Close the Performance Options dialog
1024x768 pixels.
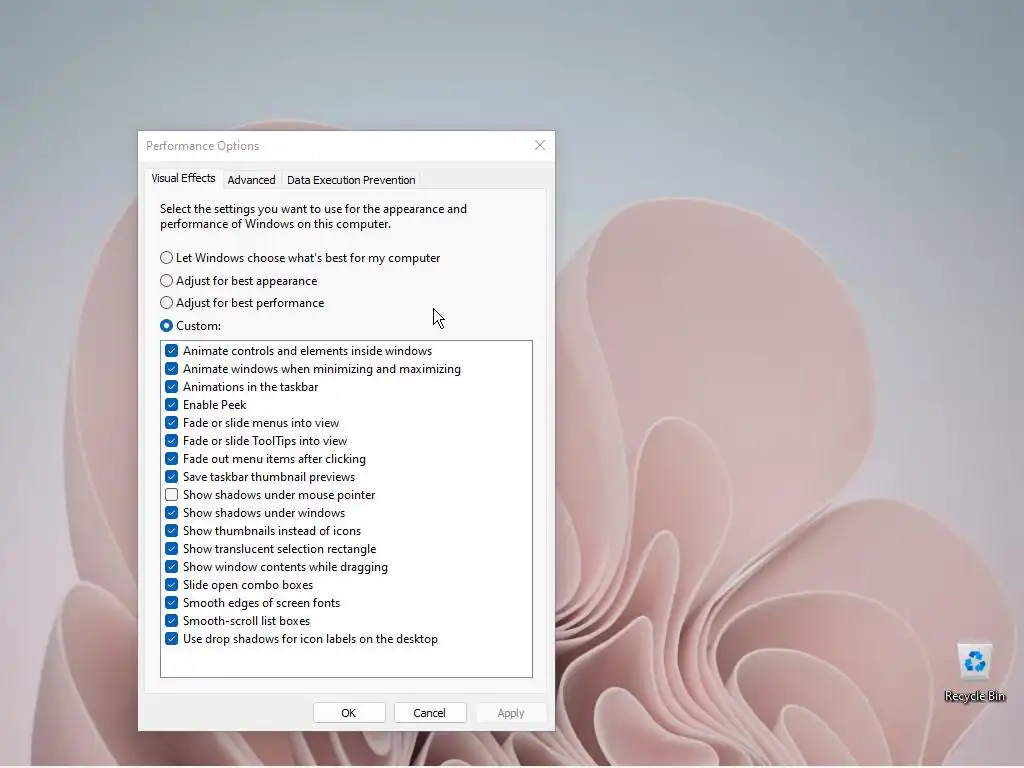(x=539, y=145)
